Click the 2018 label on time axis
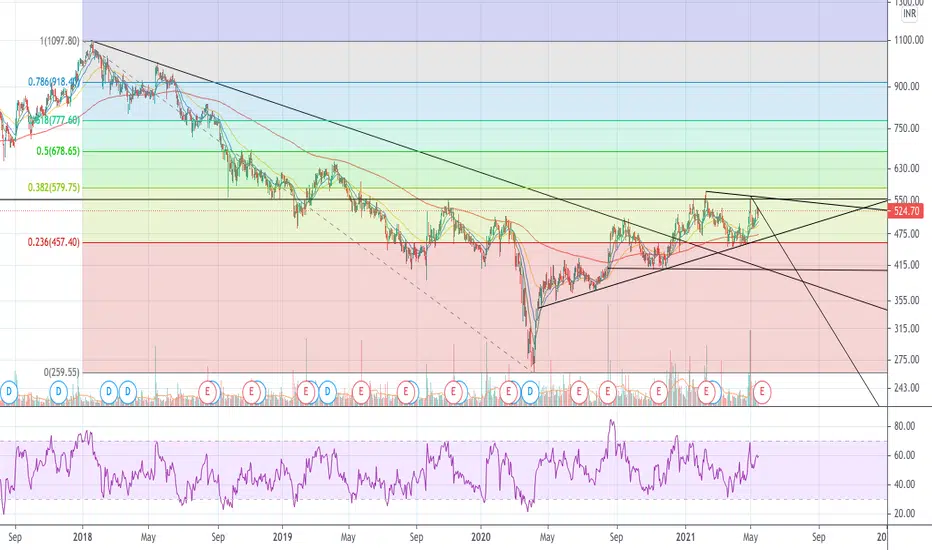The height and width of the screenshot is (550, 932). point(83,538)
